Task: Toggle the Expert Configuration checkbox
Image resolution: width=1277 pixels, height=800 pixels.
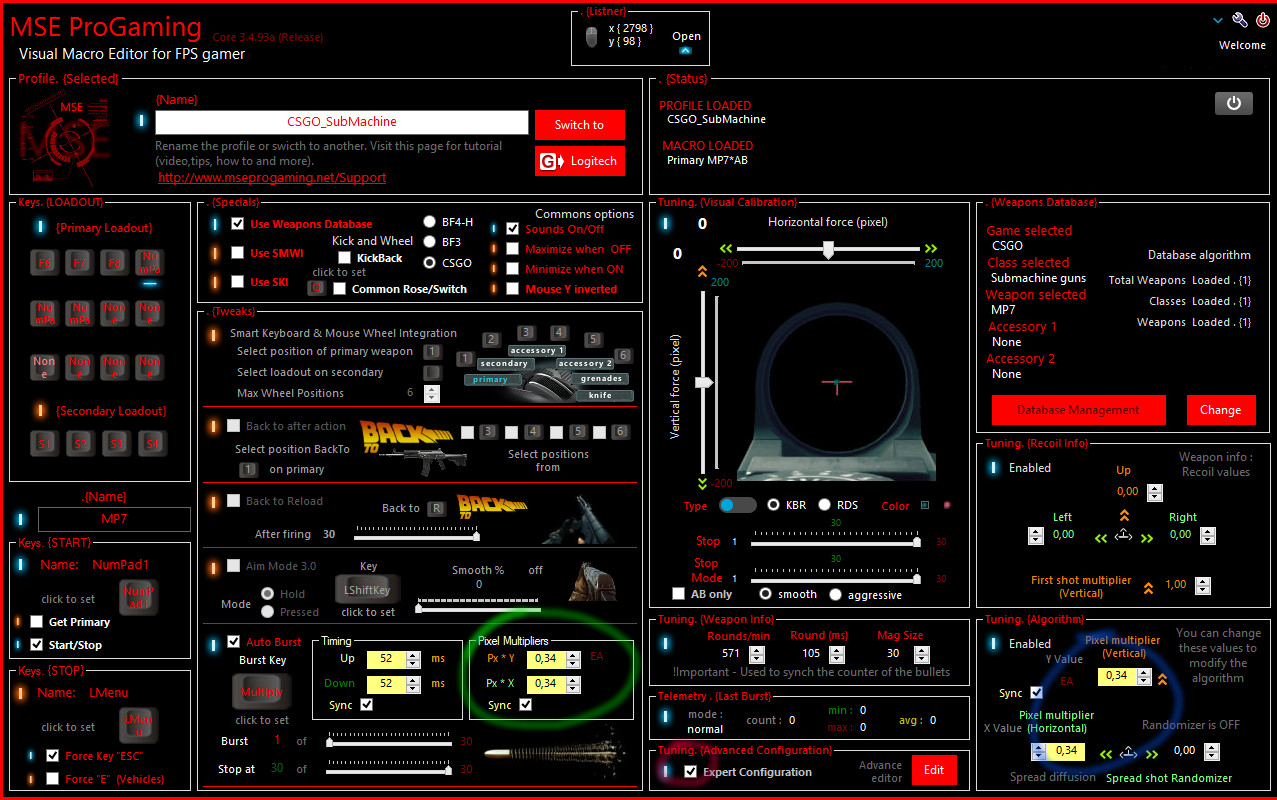Action: (x=690, y=772)
